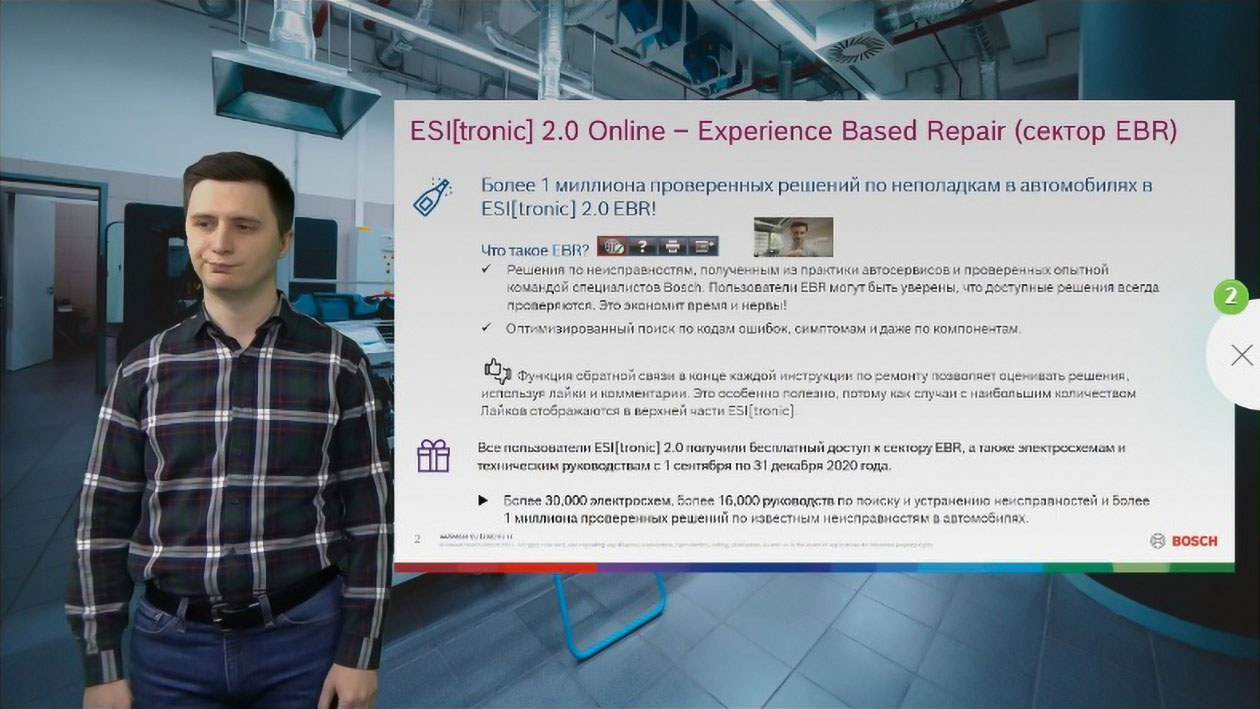Click the black arrow bullet before 30,000
Image resolution: width=1260 pixels, height=709 pixels.
click(484, 500)
